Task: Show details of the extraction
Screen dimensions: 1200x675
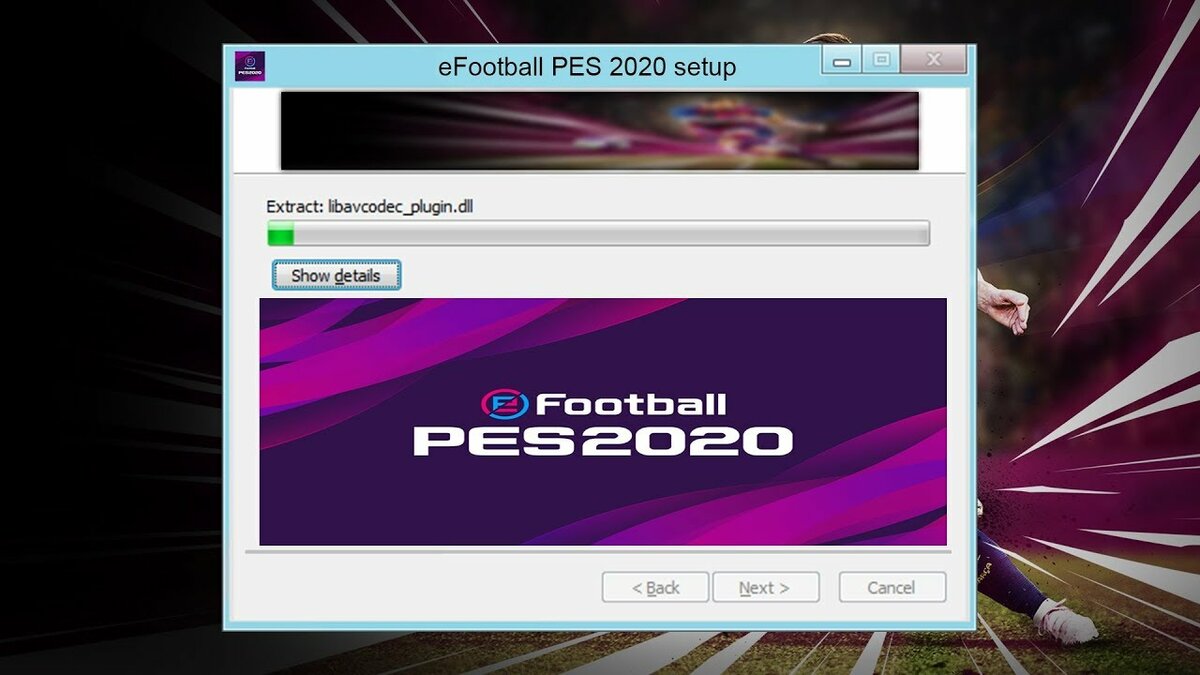Action: (x=336, y=275)
